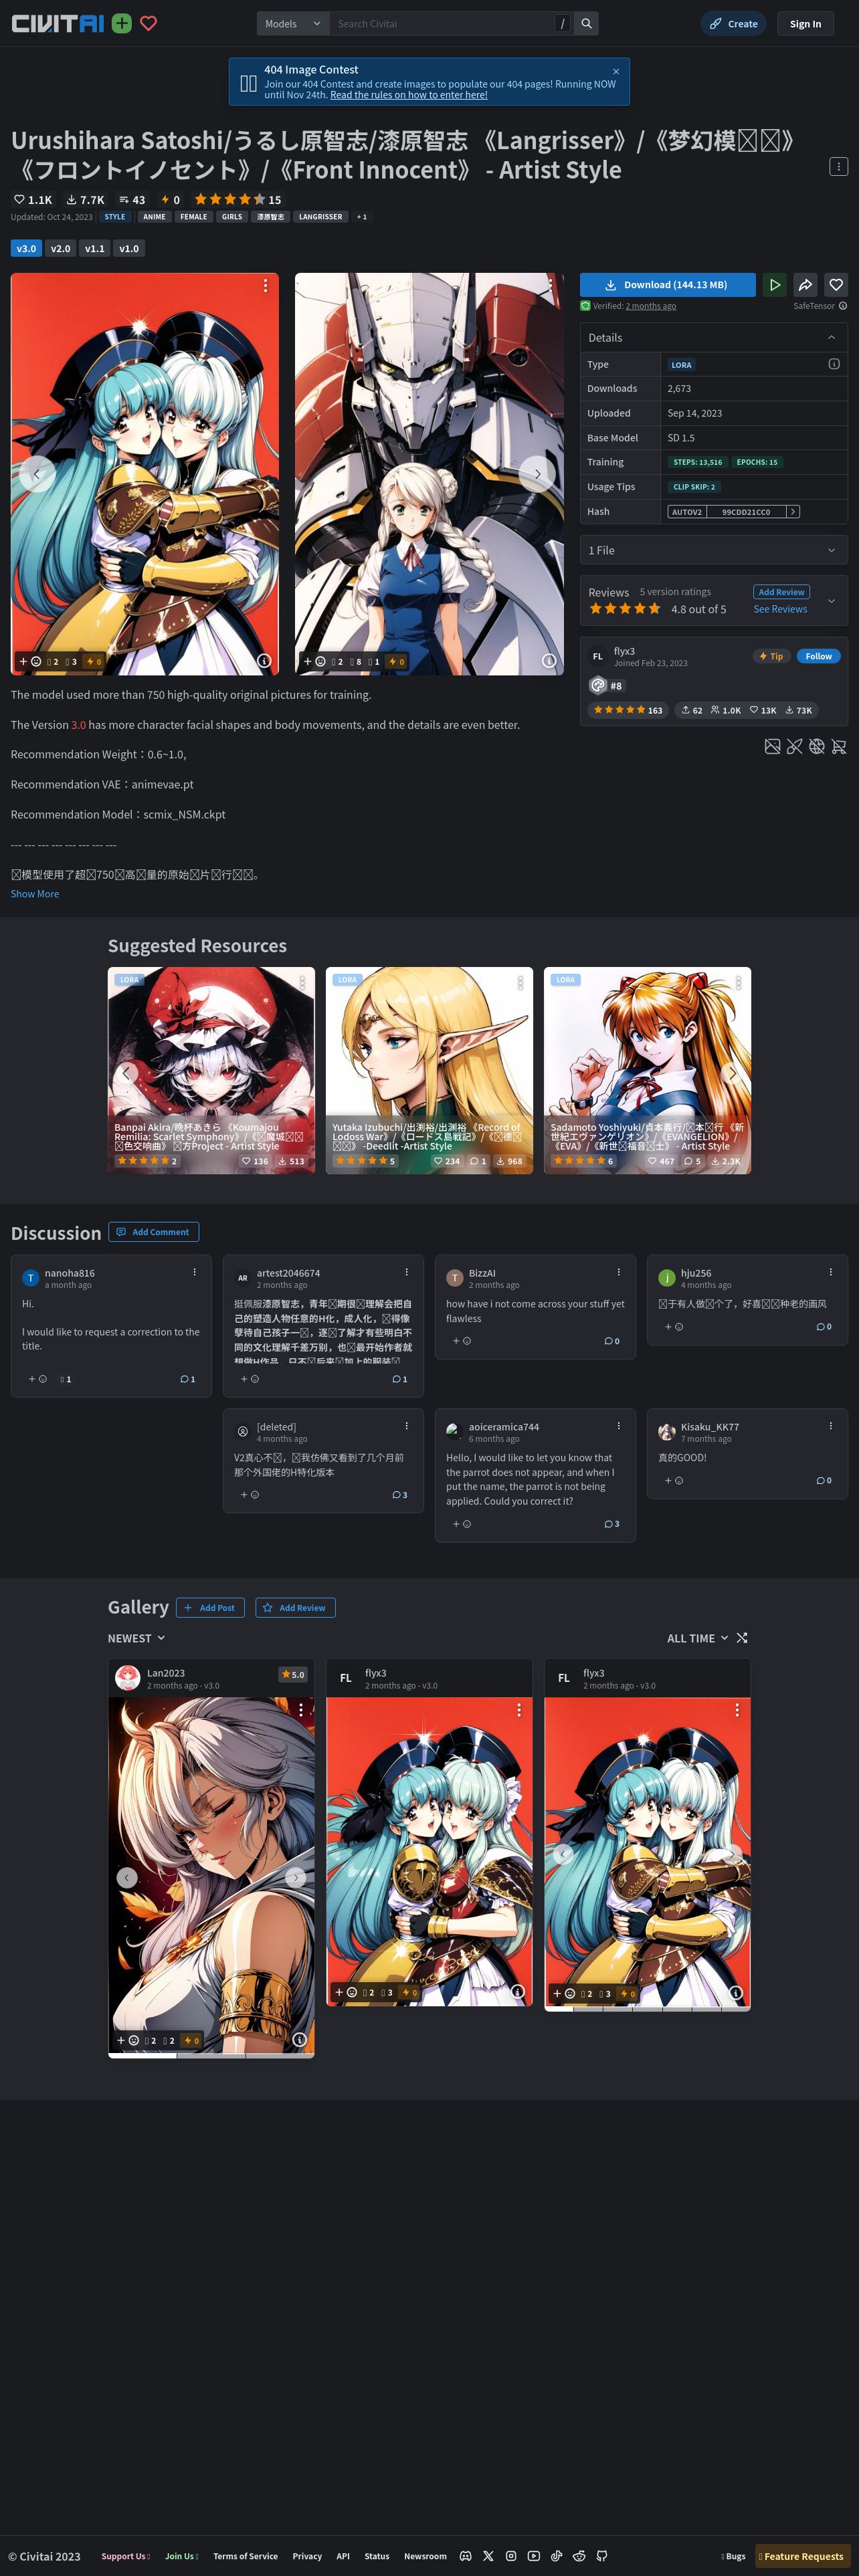859x2576 pixels.
Task: Add a reaction to aoiceramica744's comment
Action: [x=461, y=1524]
